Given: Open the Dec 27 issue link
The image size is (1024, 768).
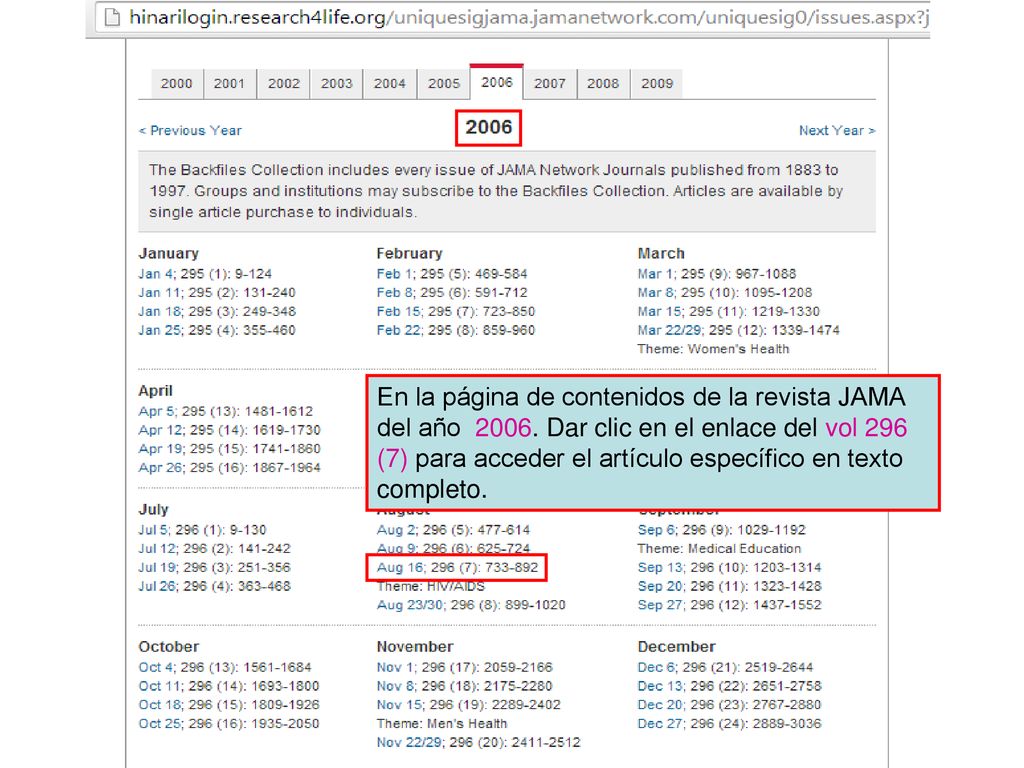Looking at the screenshot, I should click(660, 725).
